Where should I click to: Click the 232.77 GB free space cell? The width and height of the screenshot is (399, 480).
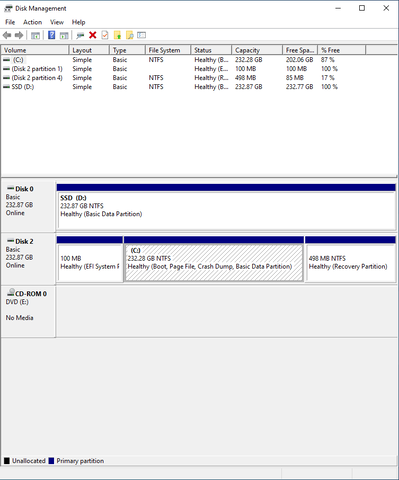pyautogui.click(x=299, y=87)
